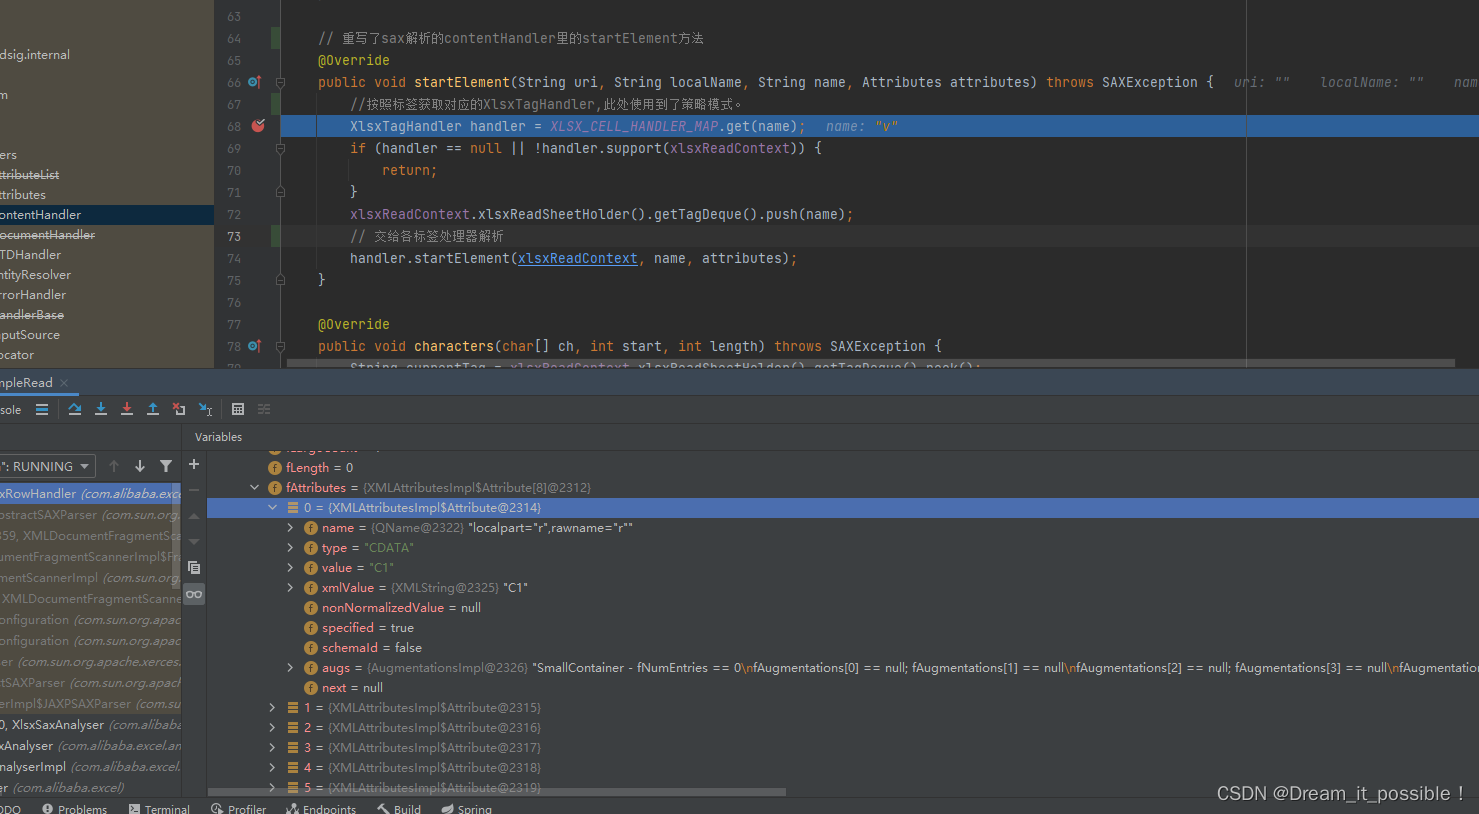Image resolution: width=1479 pixels, height=814 pixels.
Task: Expand attribute entry 1 in Variables tree
Action: (x=272, y=707)
